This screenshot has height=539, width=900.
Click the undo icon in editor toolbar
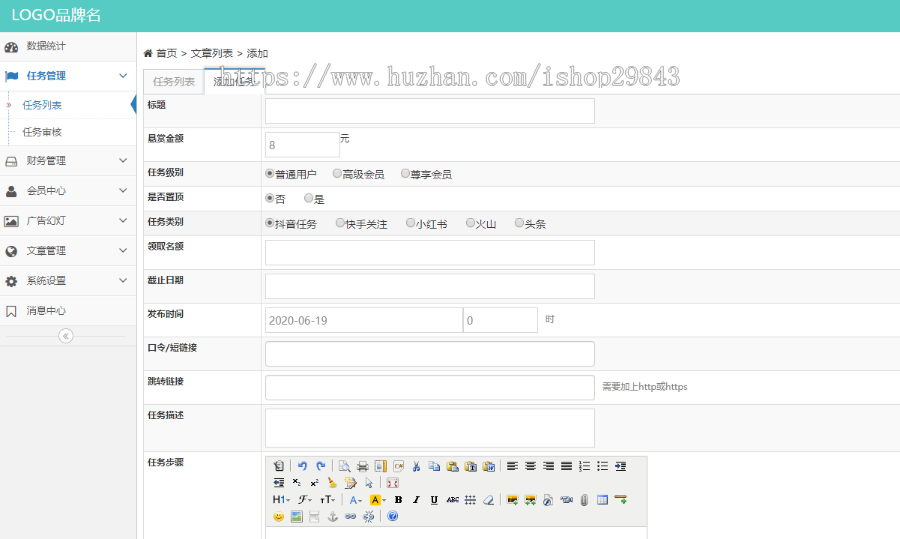coord(302,466)
